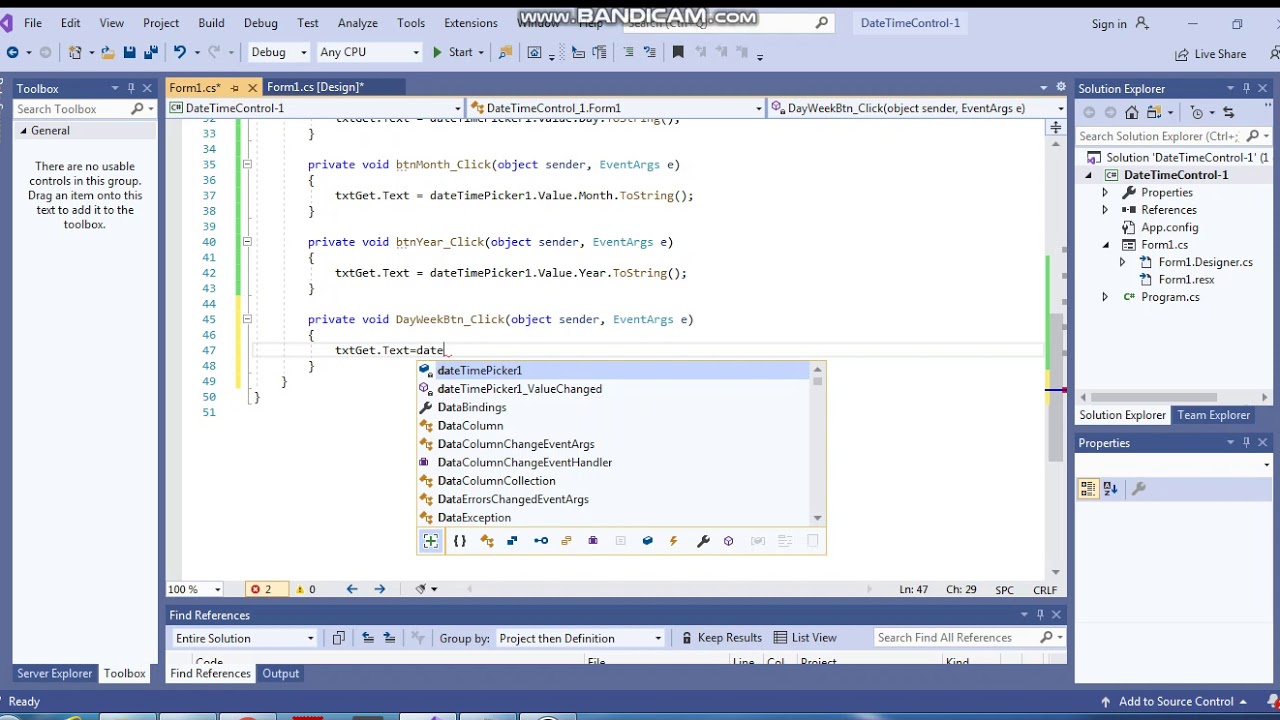Click the Undo arrow icon
The width and height of the screenshot is (1280, 720).
(x=179, y=52)
